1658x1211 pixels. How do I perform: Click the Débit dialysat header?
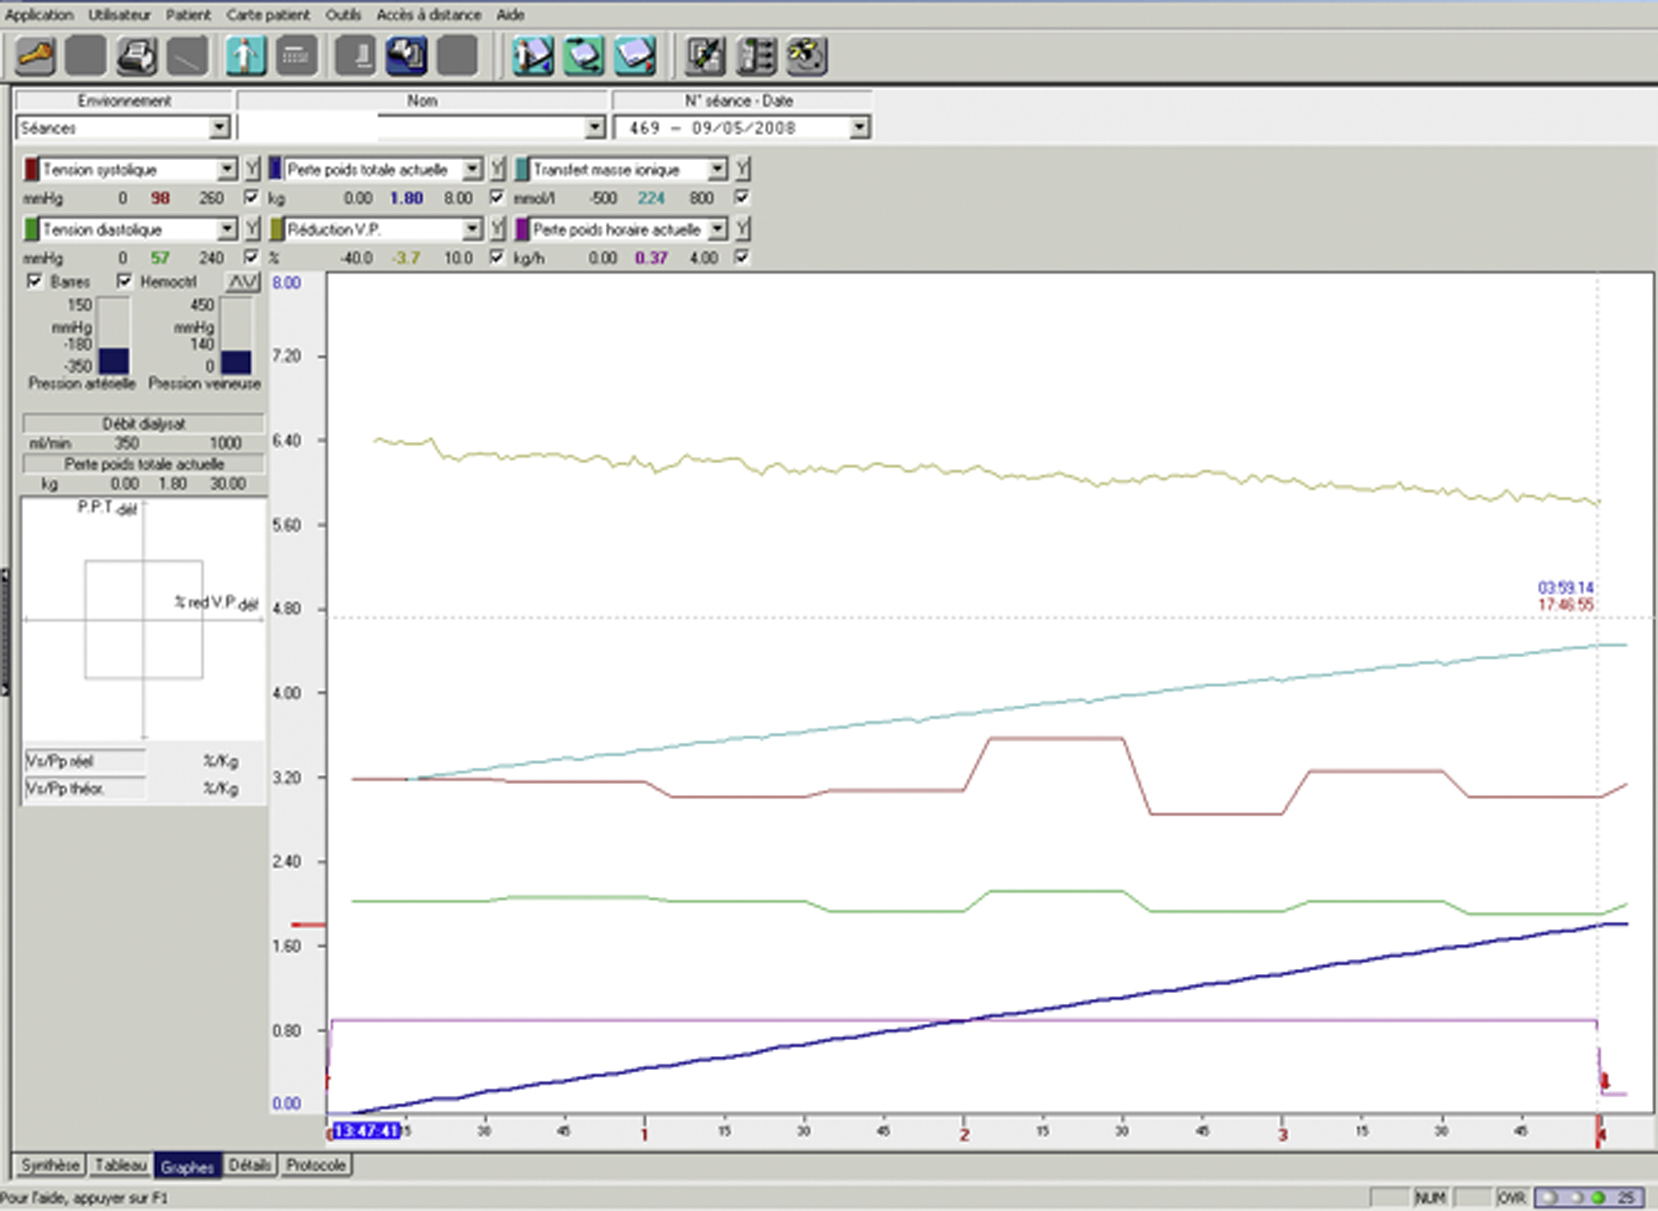point(144,423)
